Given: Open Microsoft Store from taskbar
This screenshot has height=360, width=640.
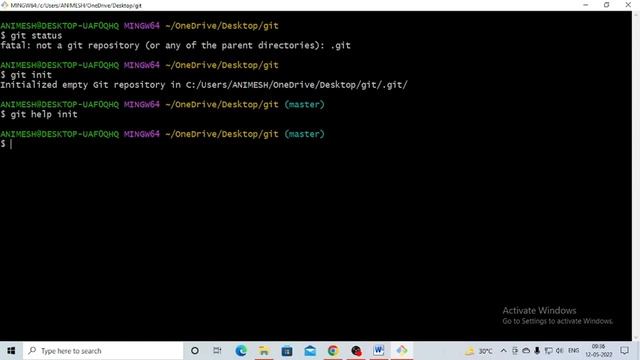Looking at the screenshot, I should [x=287, y=351].
